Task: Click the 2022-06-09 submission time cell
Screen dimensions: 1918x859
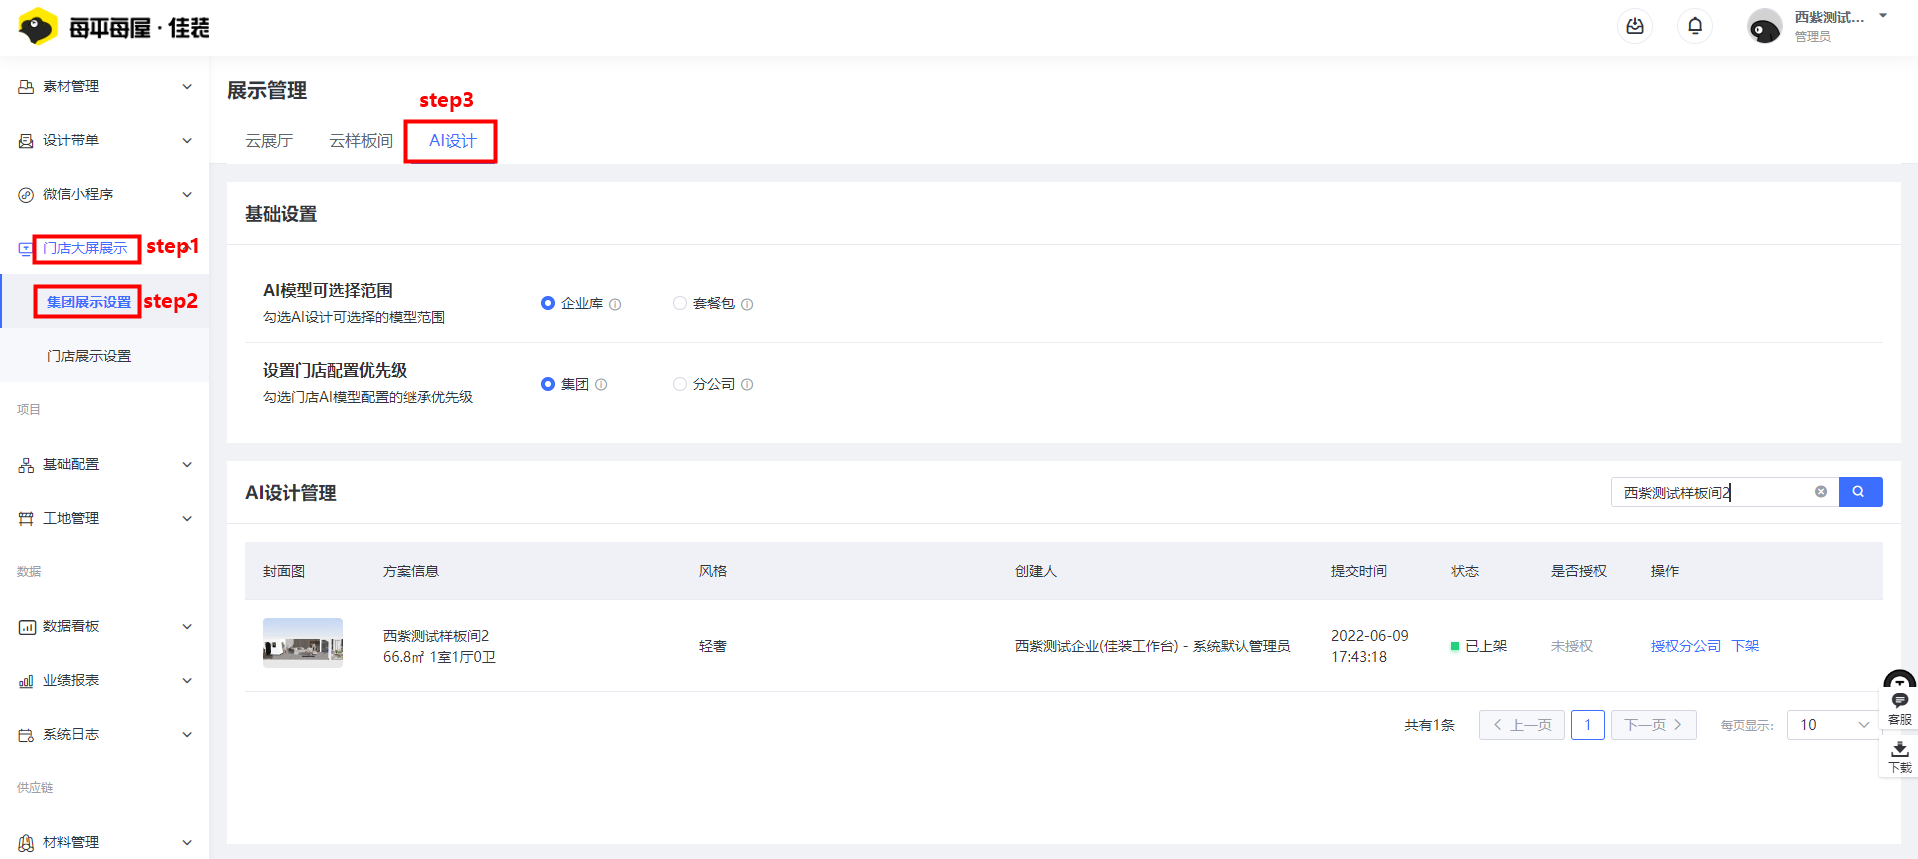Action: point(1370,646)
